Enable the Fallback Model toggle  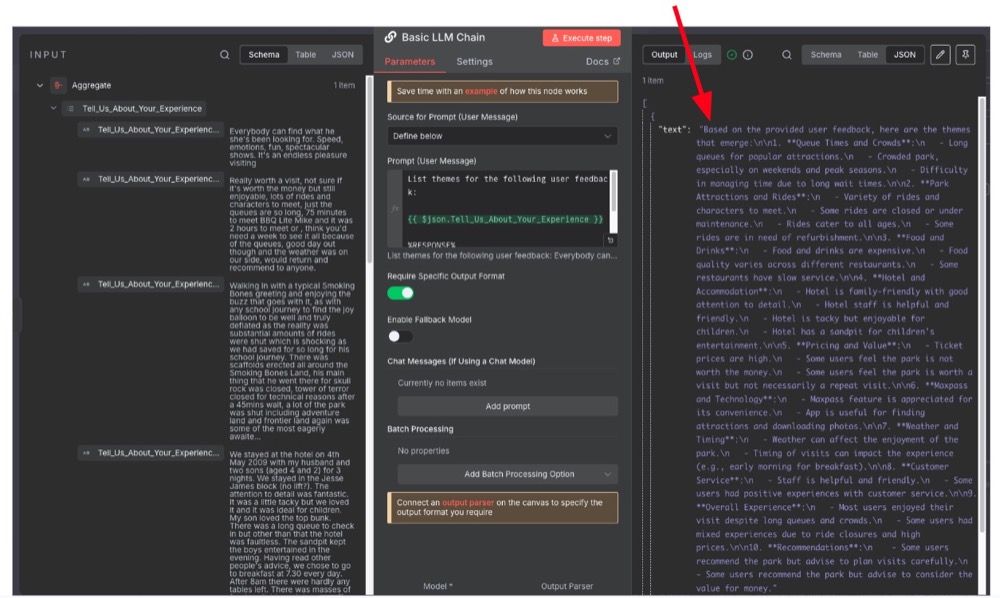[x=400, y=337]
